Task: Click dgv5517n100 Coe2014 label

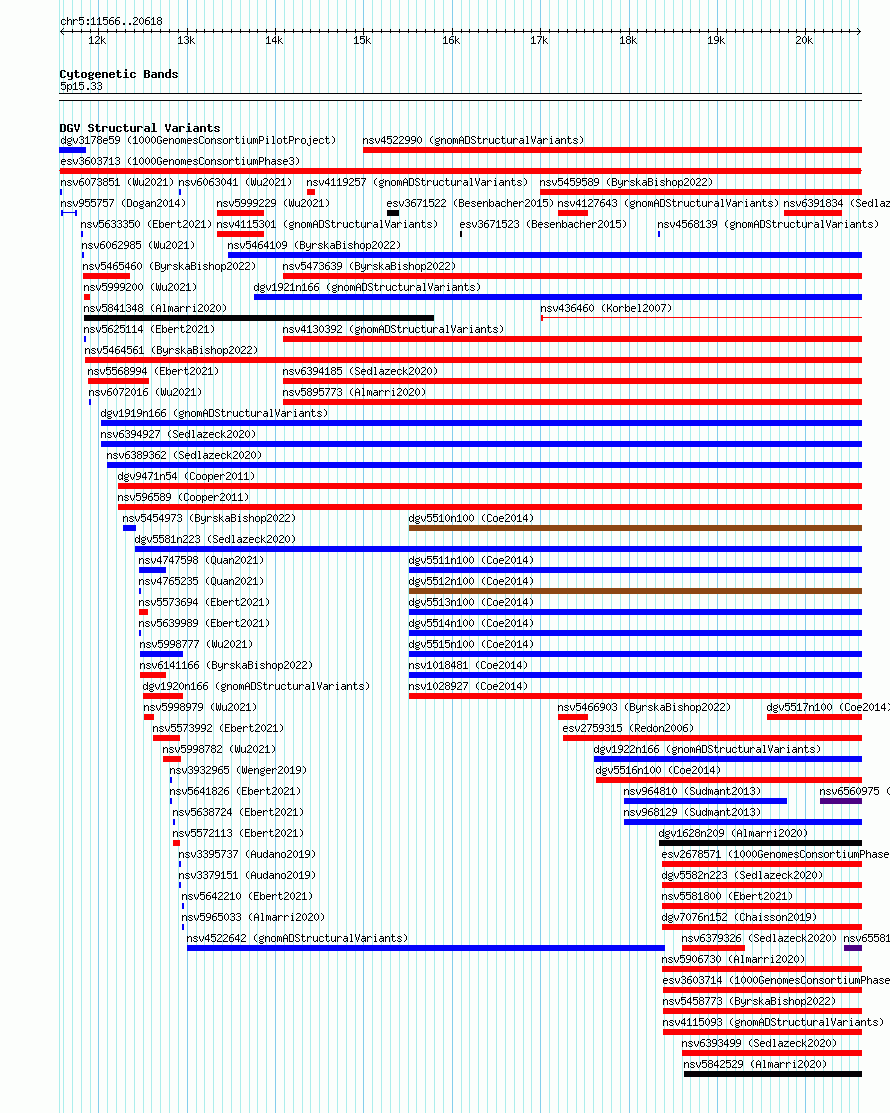Action: (828, 707)
